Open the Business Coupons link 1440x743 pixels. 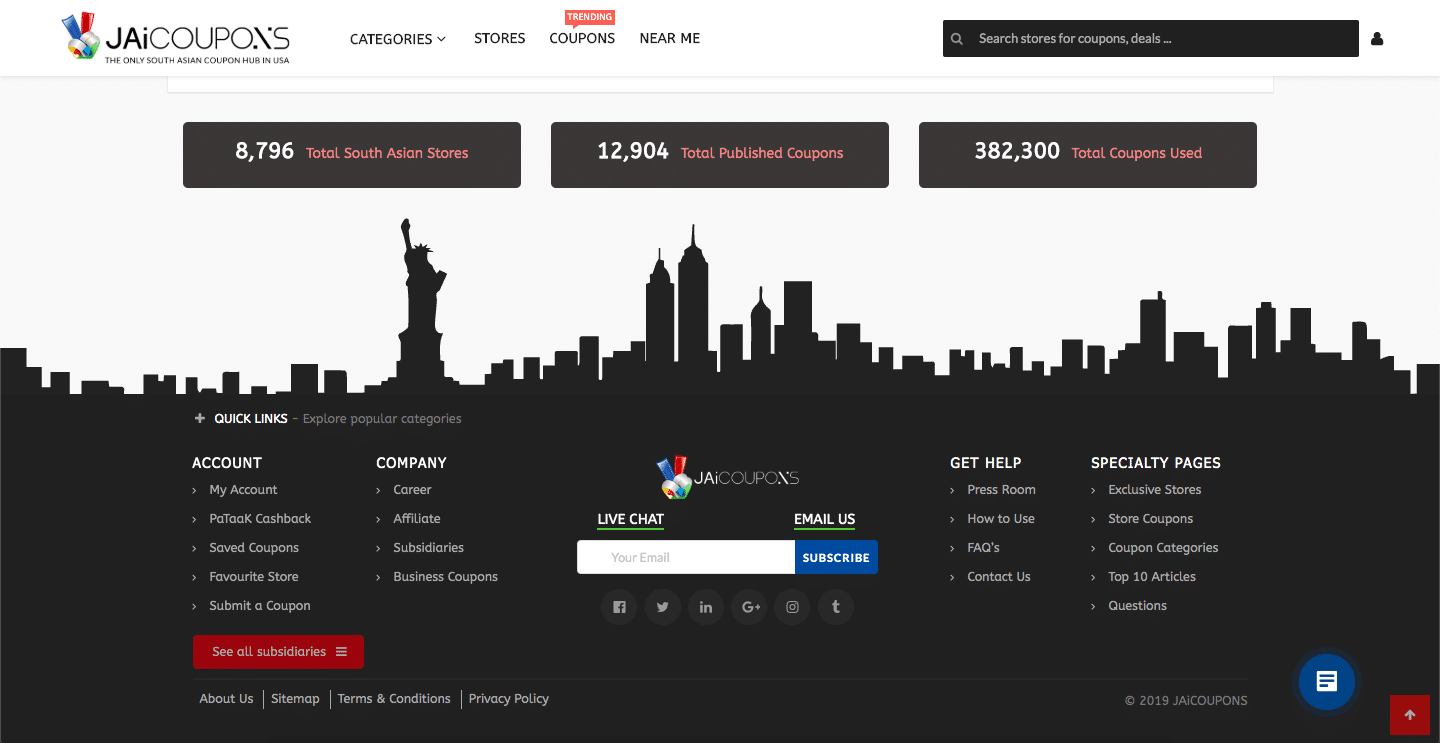click(445, 577)
